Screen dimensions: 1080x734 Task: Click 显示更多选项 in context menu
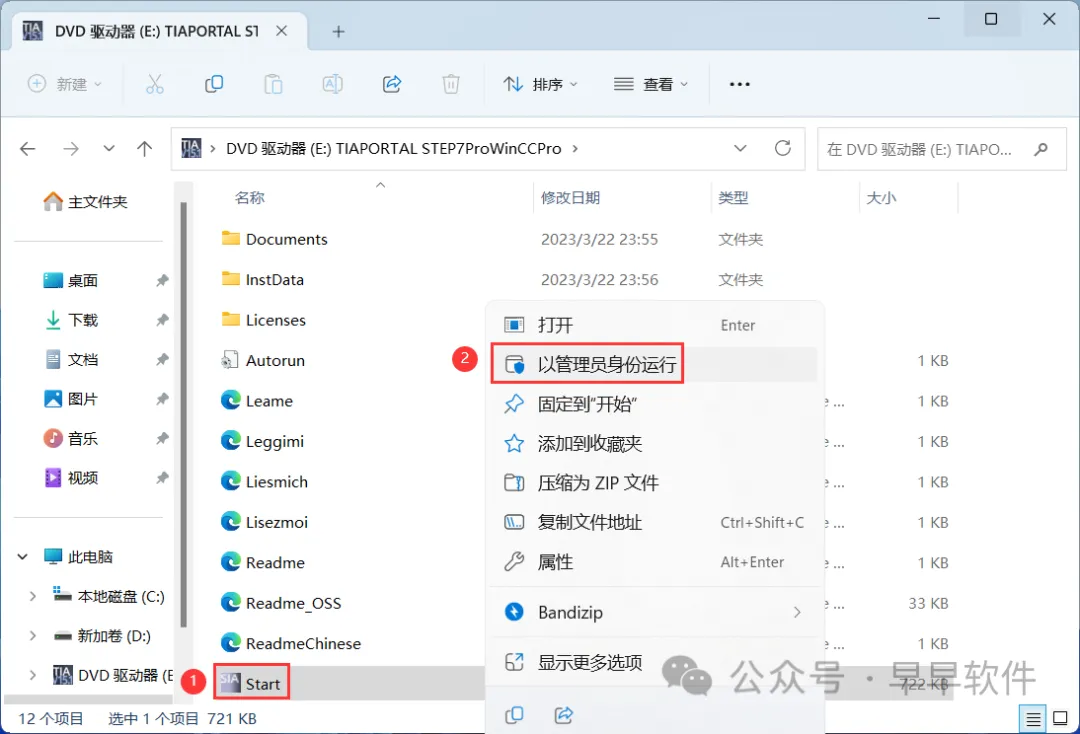pos(654,662)
